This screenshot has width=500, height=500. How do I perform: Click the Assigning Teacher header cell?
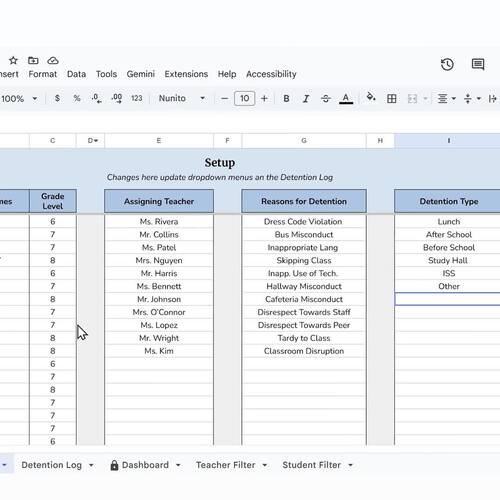[x=159, y=201]
